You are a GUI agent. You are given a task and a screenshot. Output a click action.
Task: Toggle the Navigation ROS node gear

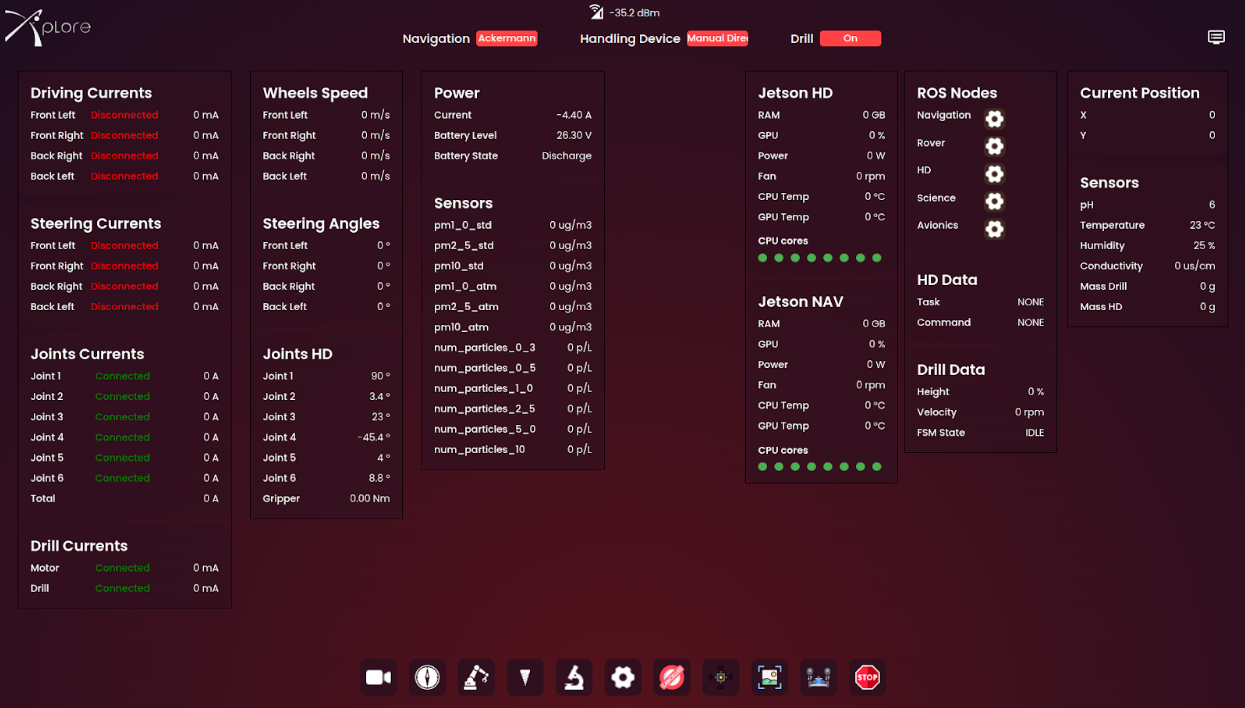coord(994,119)
